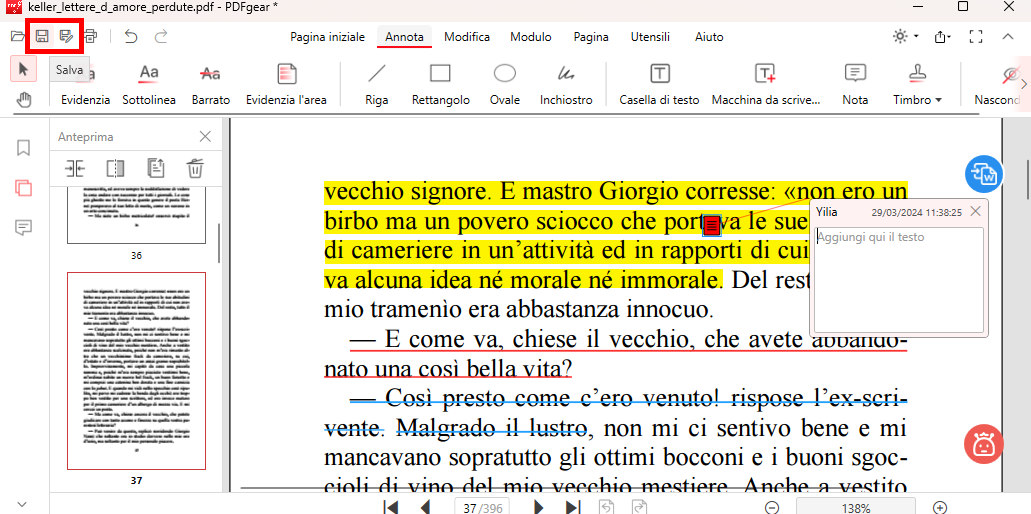Viewport: 1031px width, 514px height.
Task: Open the Utensili tab
Action: (x=650, y=37)
